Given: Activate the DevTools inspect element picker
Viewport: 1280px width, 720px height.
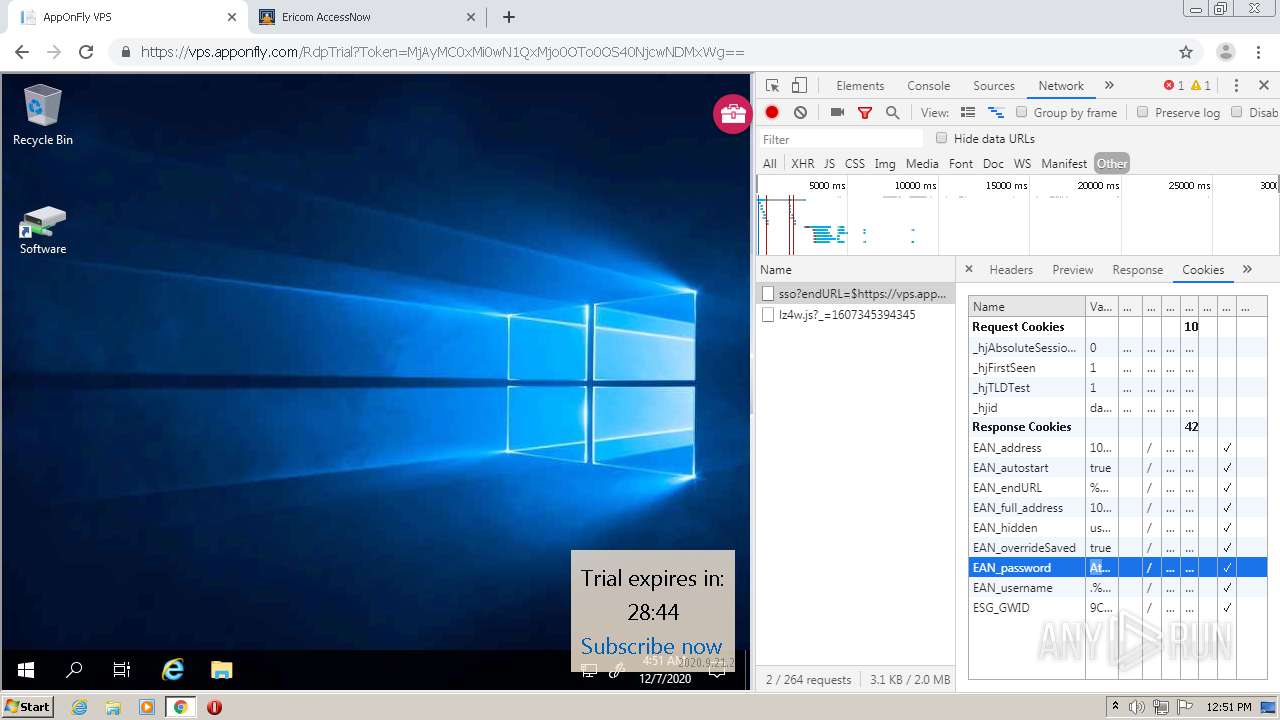Looking at the screenshot, I should [x=772, y=86].
